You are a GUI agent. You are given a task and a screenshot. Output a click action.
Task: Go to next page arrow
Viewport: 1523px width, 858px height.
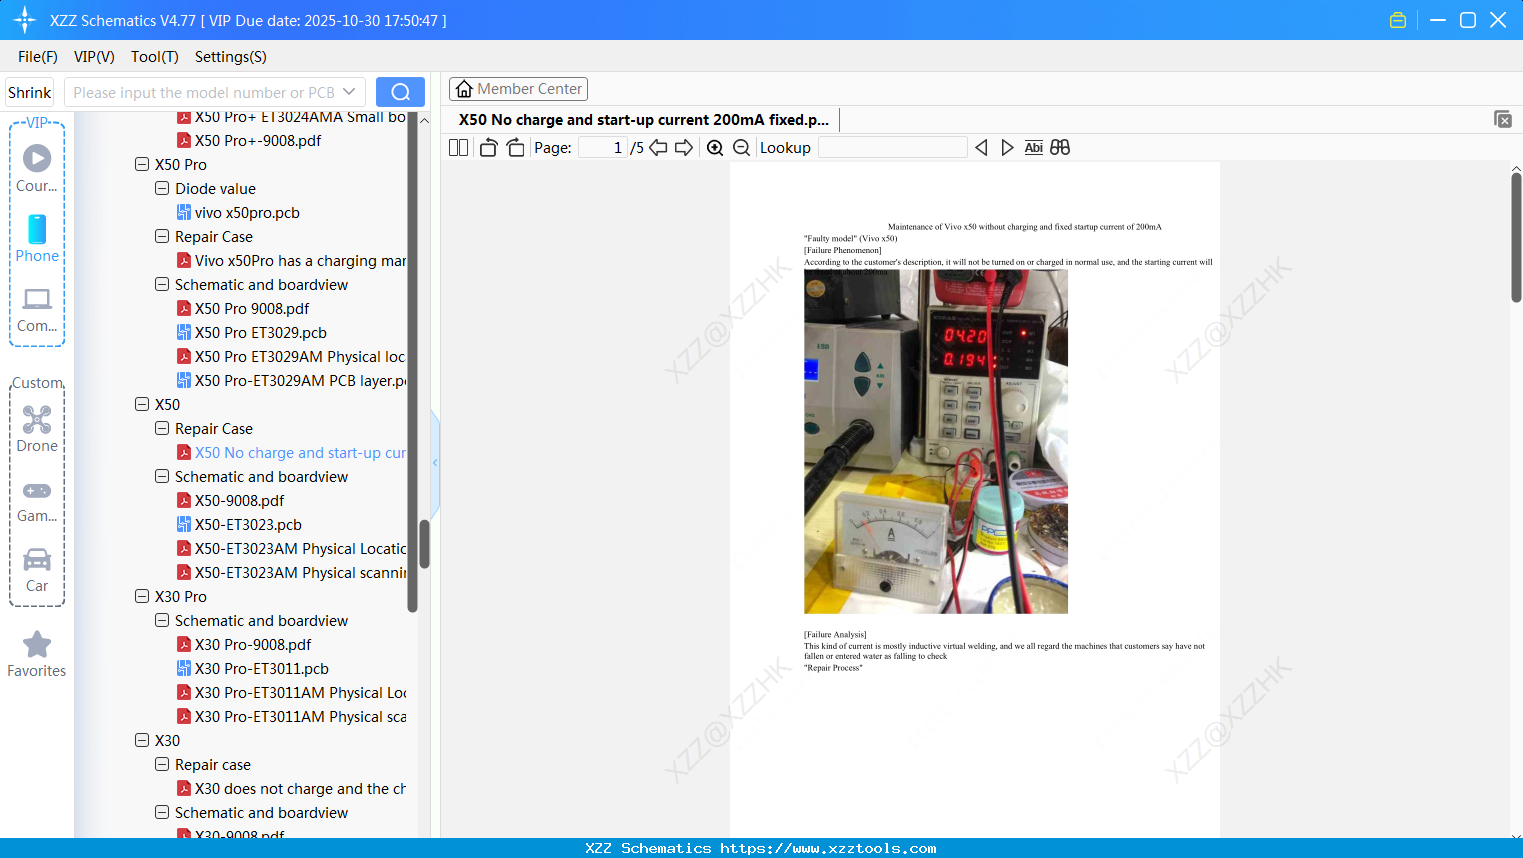click(684, 148)
